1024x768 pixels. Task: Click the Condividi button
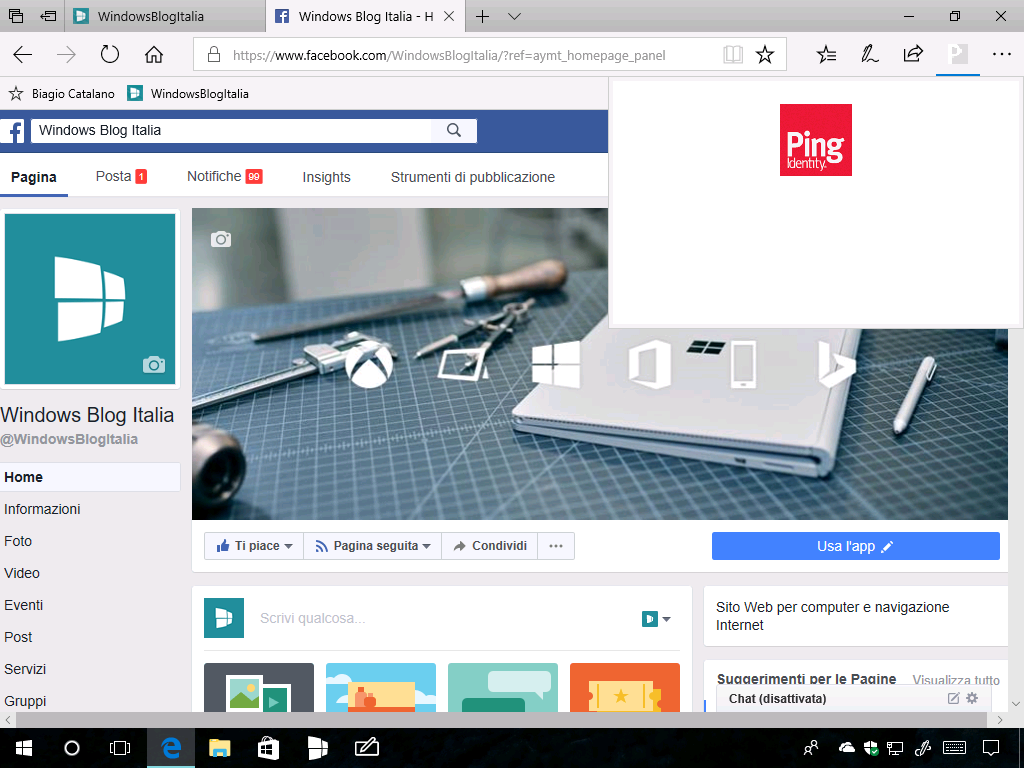(490, 546)
